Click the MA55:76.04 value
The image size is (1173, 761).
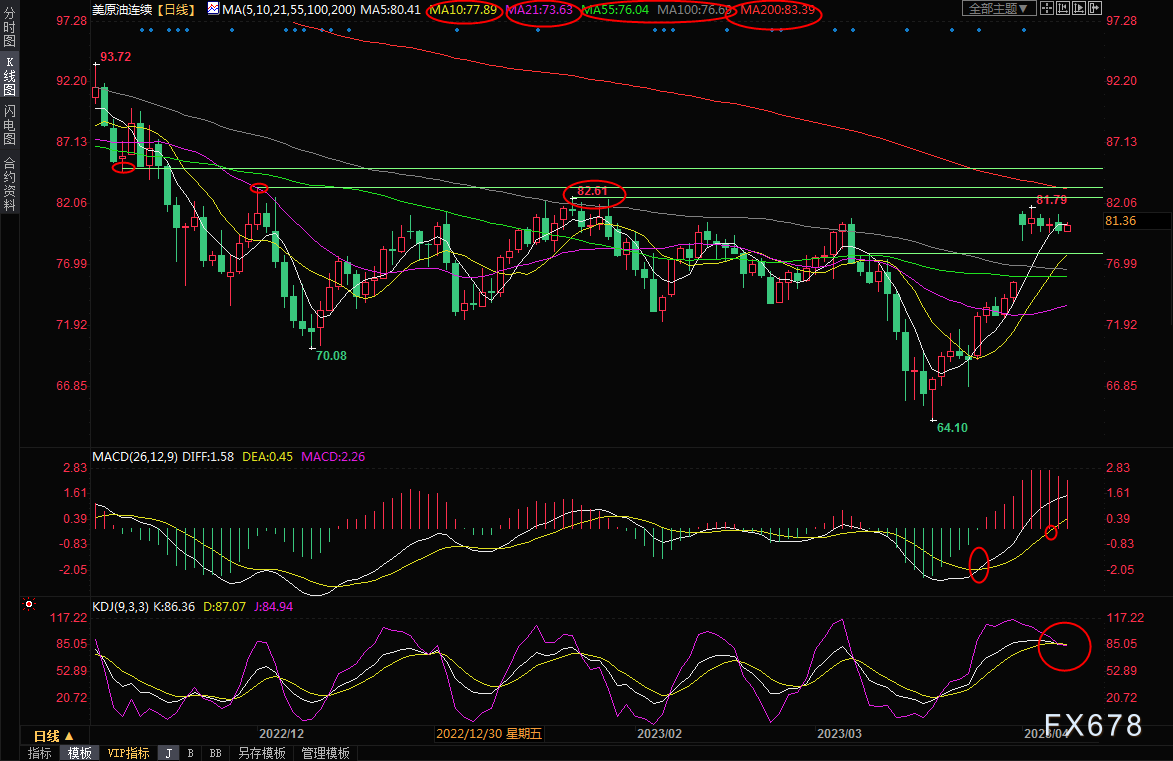[x=616, y=10]
